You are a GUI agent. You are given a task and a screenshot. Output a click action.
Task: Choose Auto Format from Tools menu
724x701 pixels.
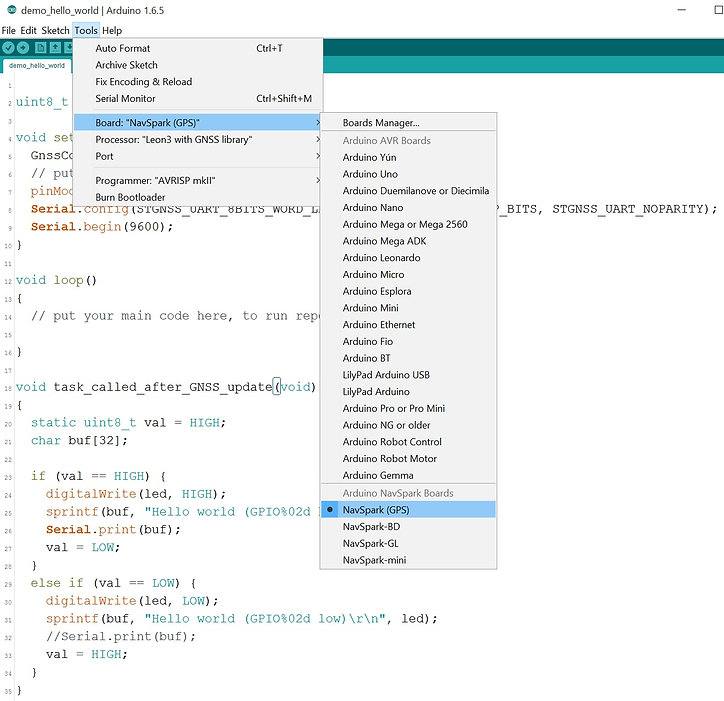pos(198,48)
